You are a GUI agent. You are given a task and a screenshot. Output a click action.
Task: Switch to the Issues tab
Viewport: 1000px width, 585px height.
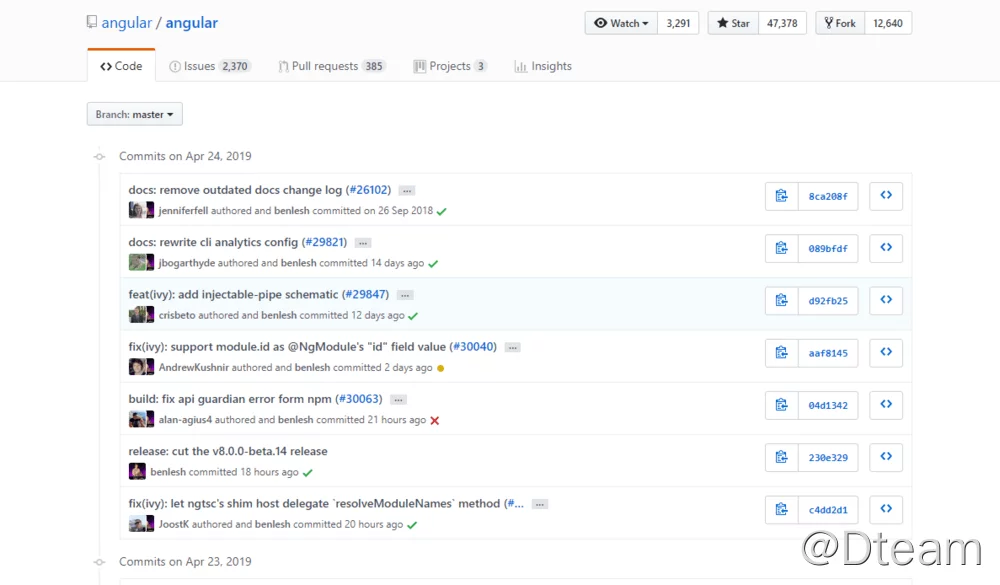pos(210,66)
